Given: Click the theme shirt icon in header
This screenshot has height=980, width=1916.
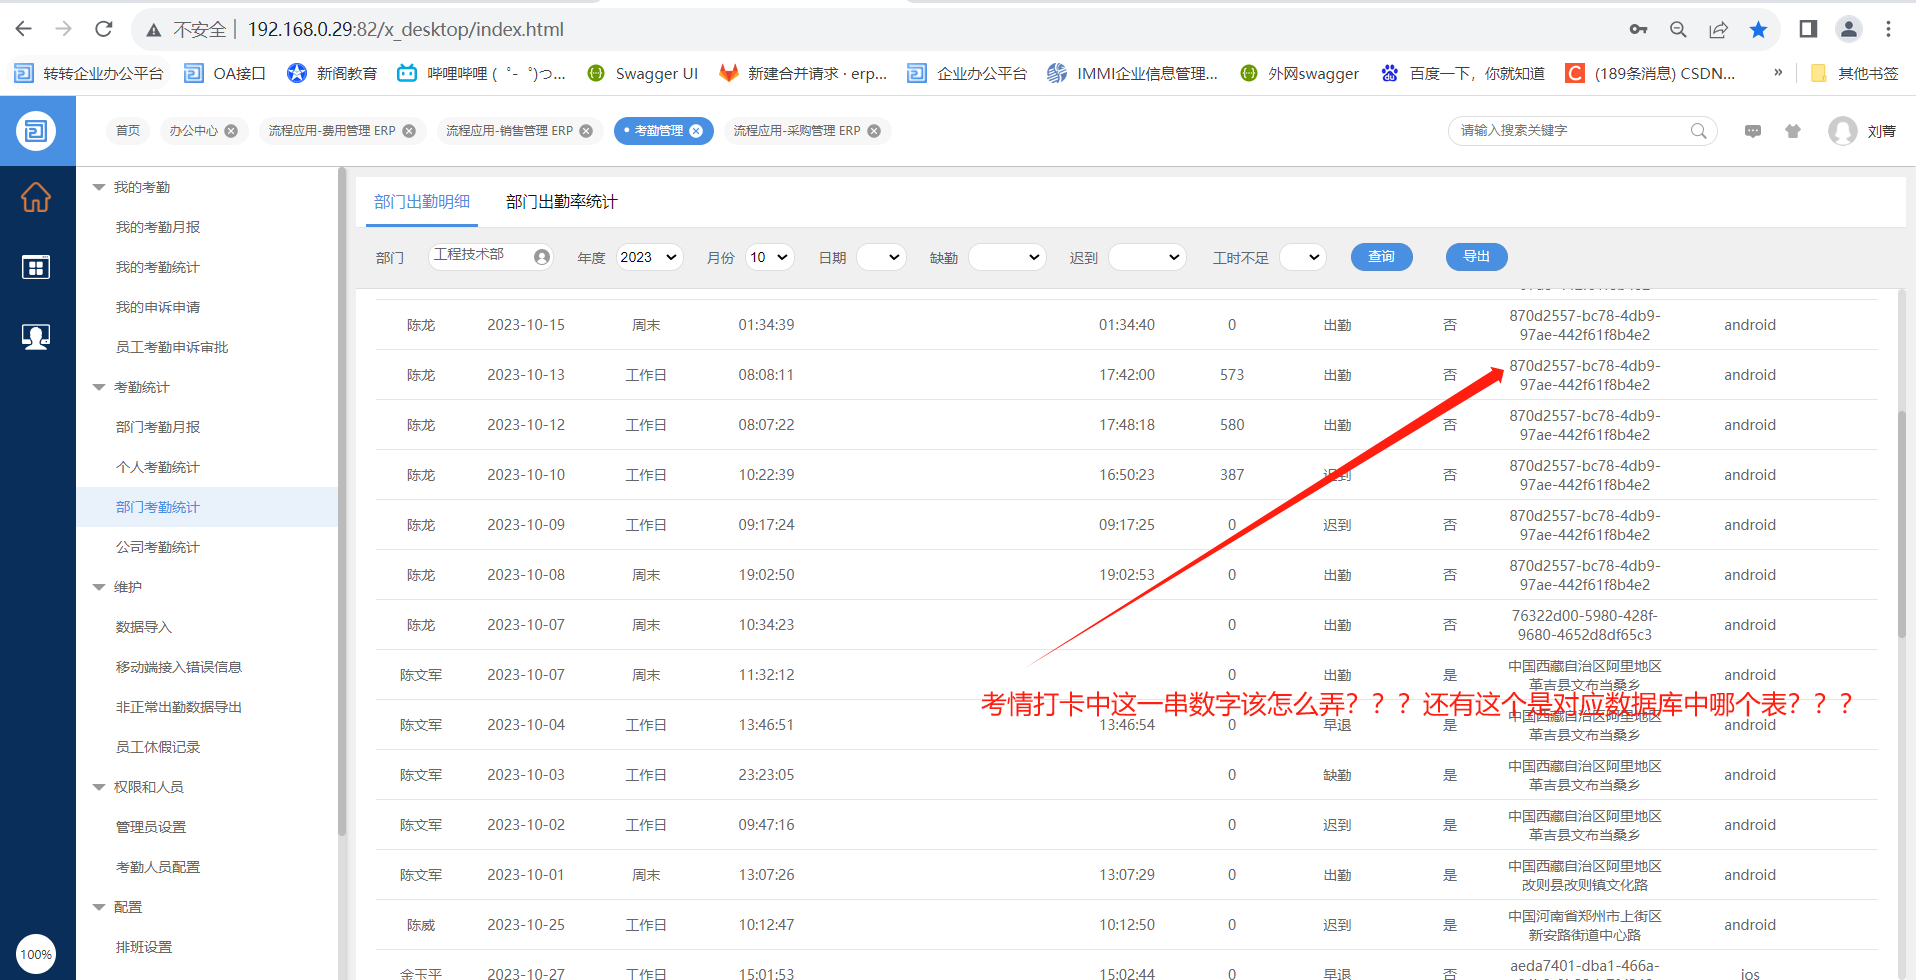Looking at the screenshot, I should pos(1793,131).
